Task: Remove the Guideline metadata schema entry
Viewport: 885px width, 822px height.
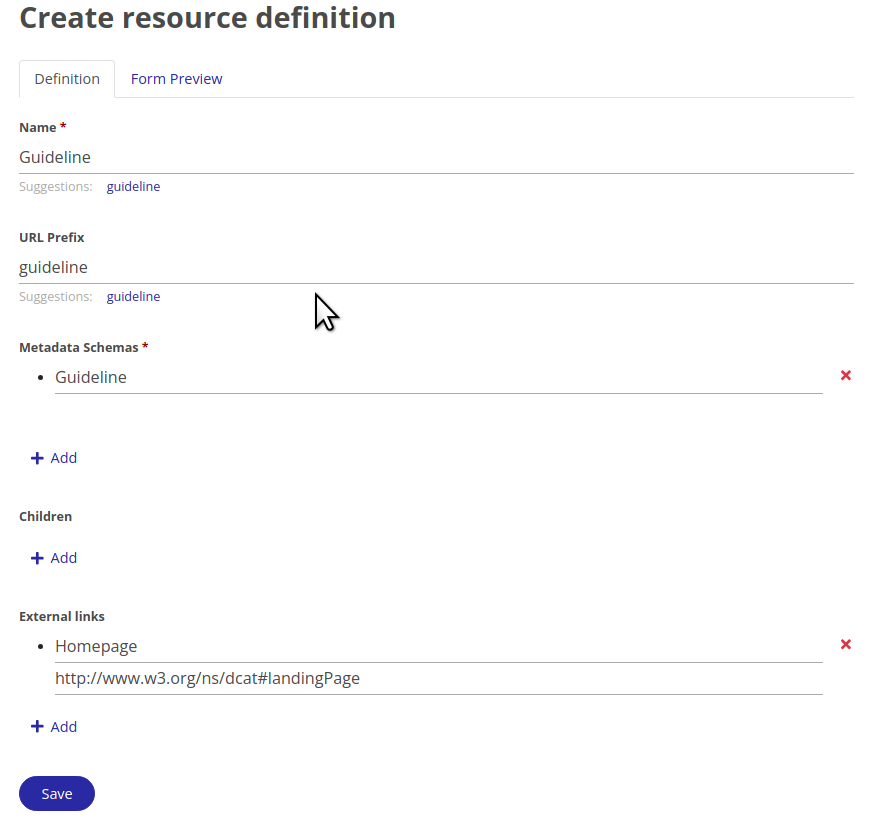Action: [845, 375]
